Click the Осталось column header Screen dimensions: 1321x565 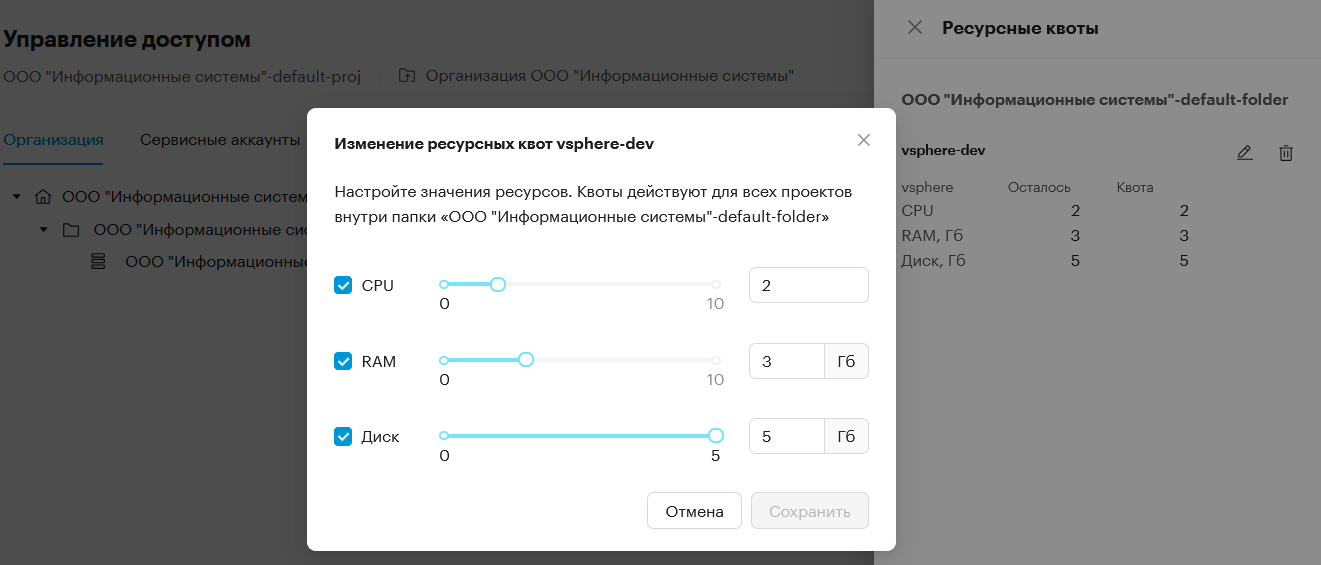pos(1039,187)
